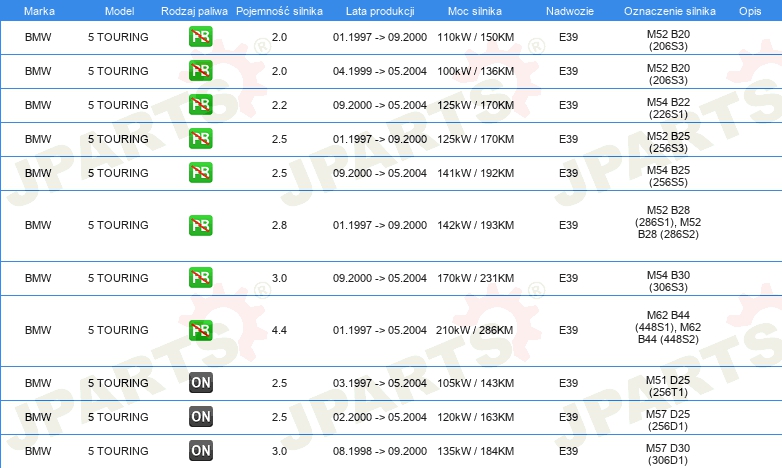Select the petrol fuel icon in the M54 B22 row

point(200,105)
